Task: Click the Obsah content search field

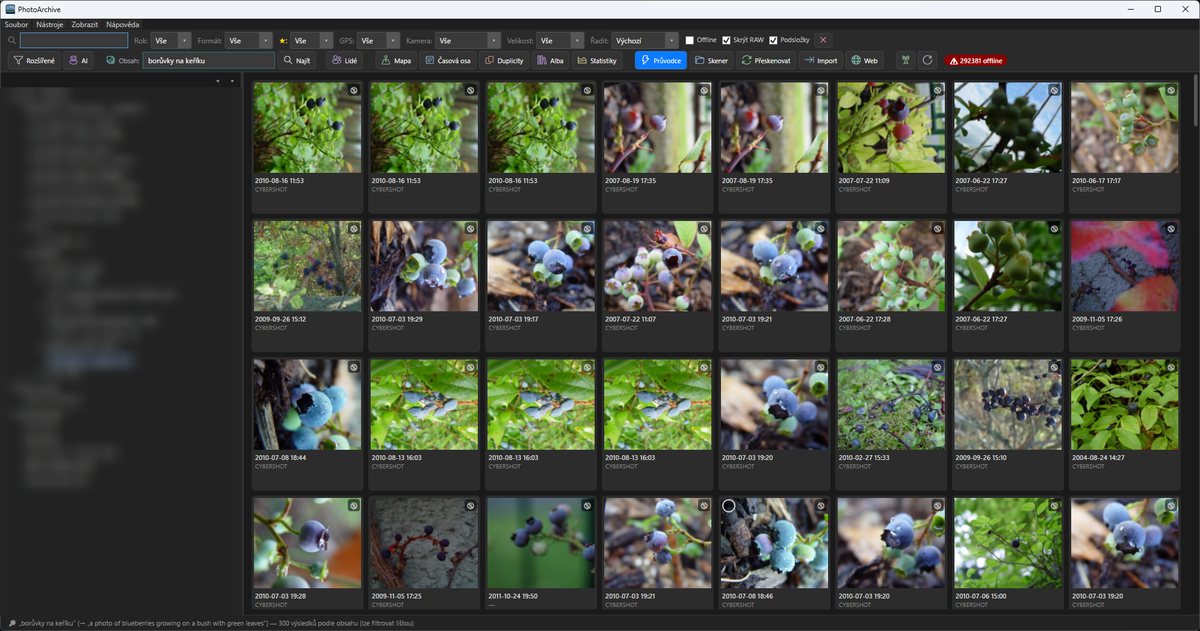Action: [x=208, y=60]
